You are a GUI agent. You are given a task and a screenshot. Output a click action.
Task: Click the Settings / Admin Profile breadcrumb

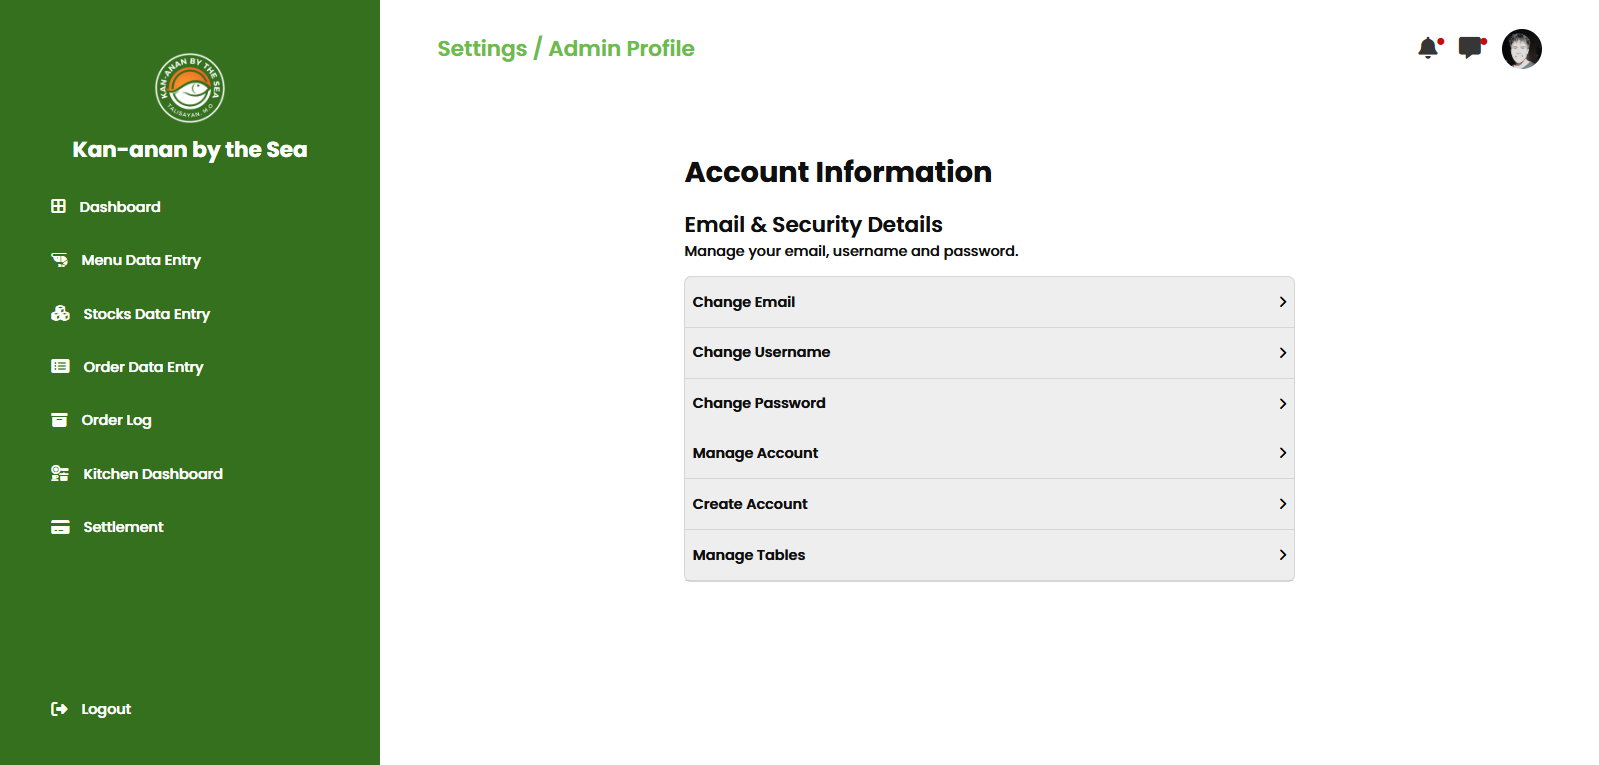565,48
